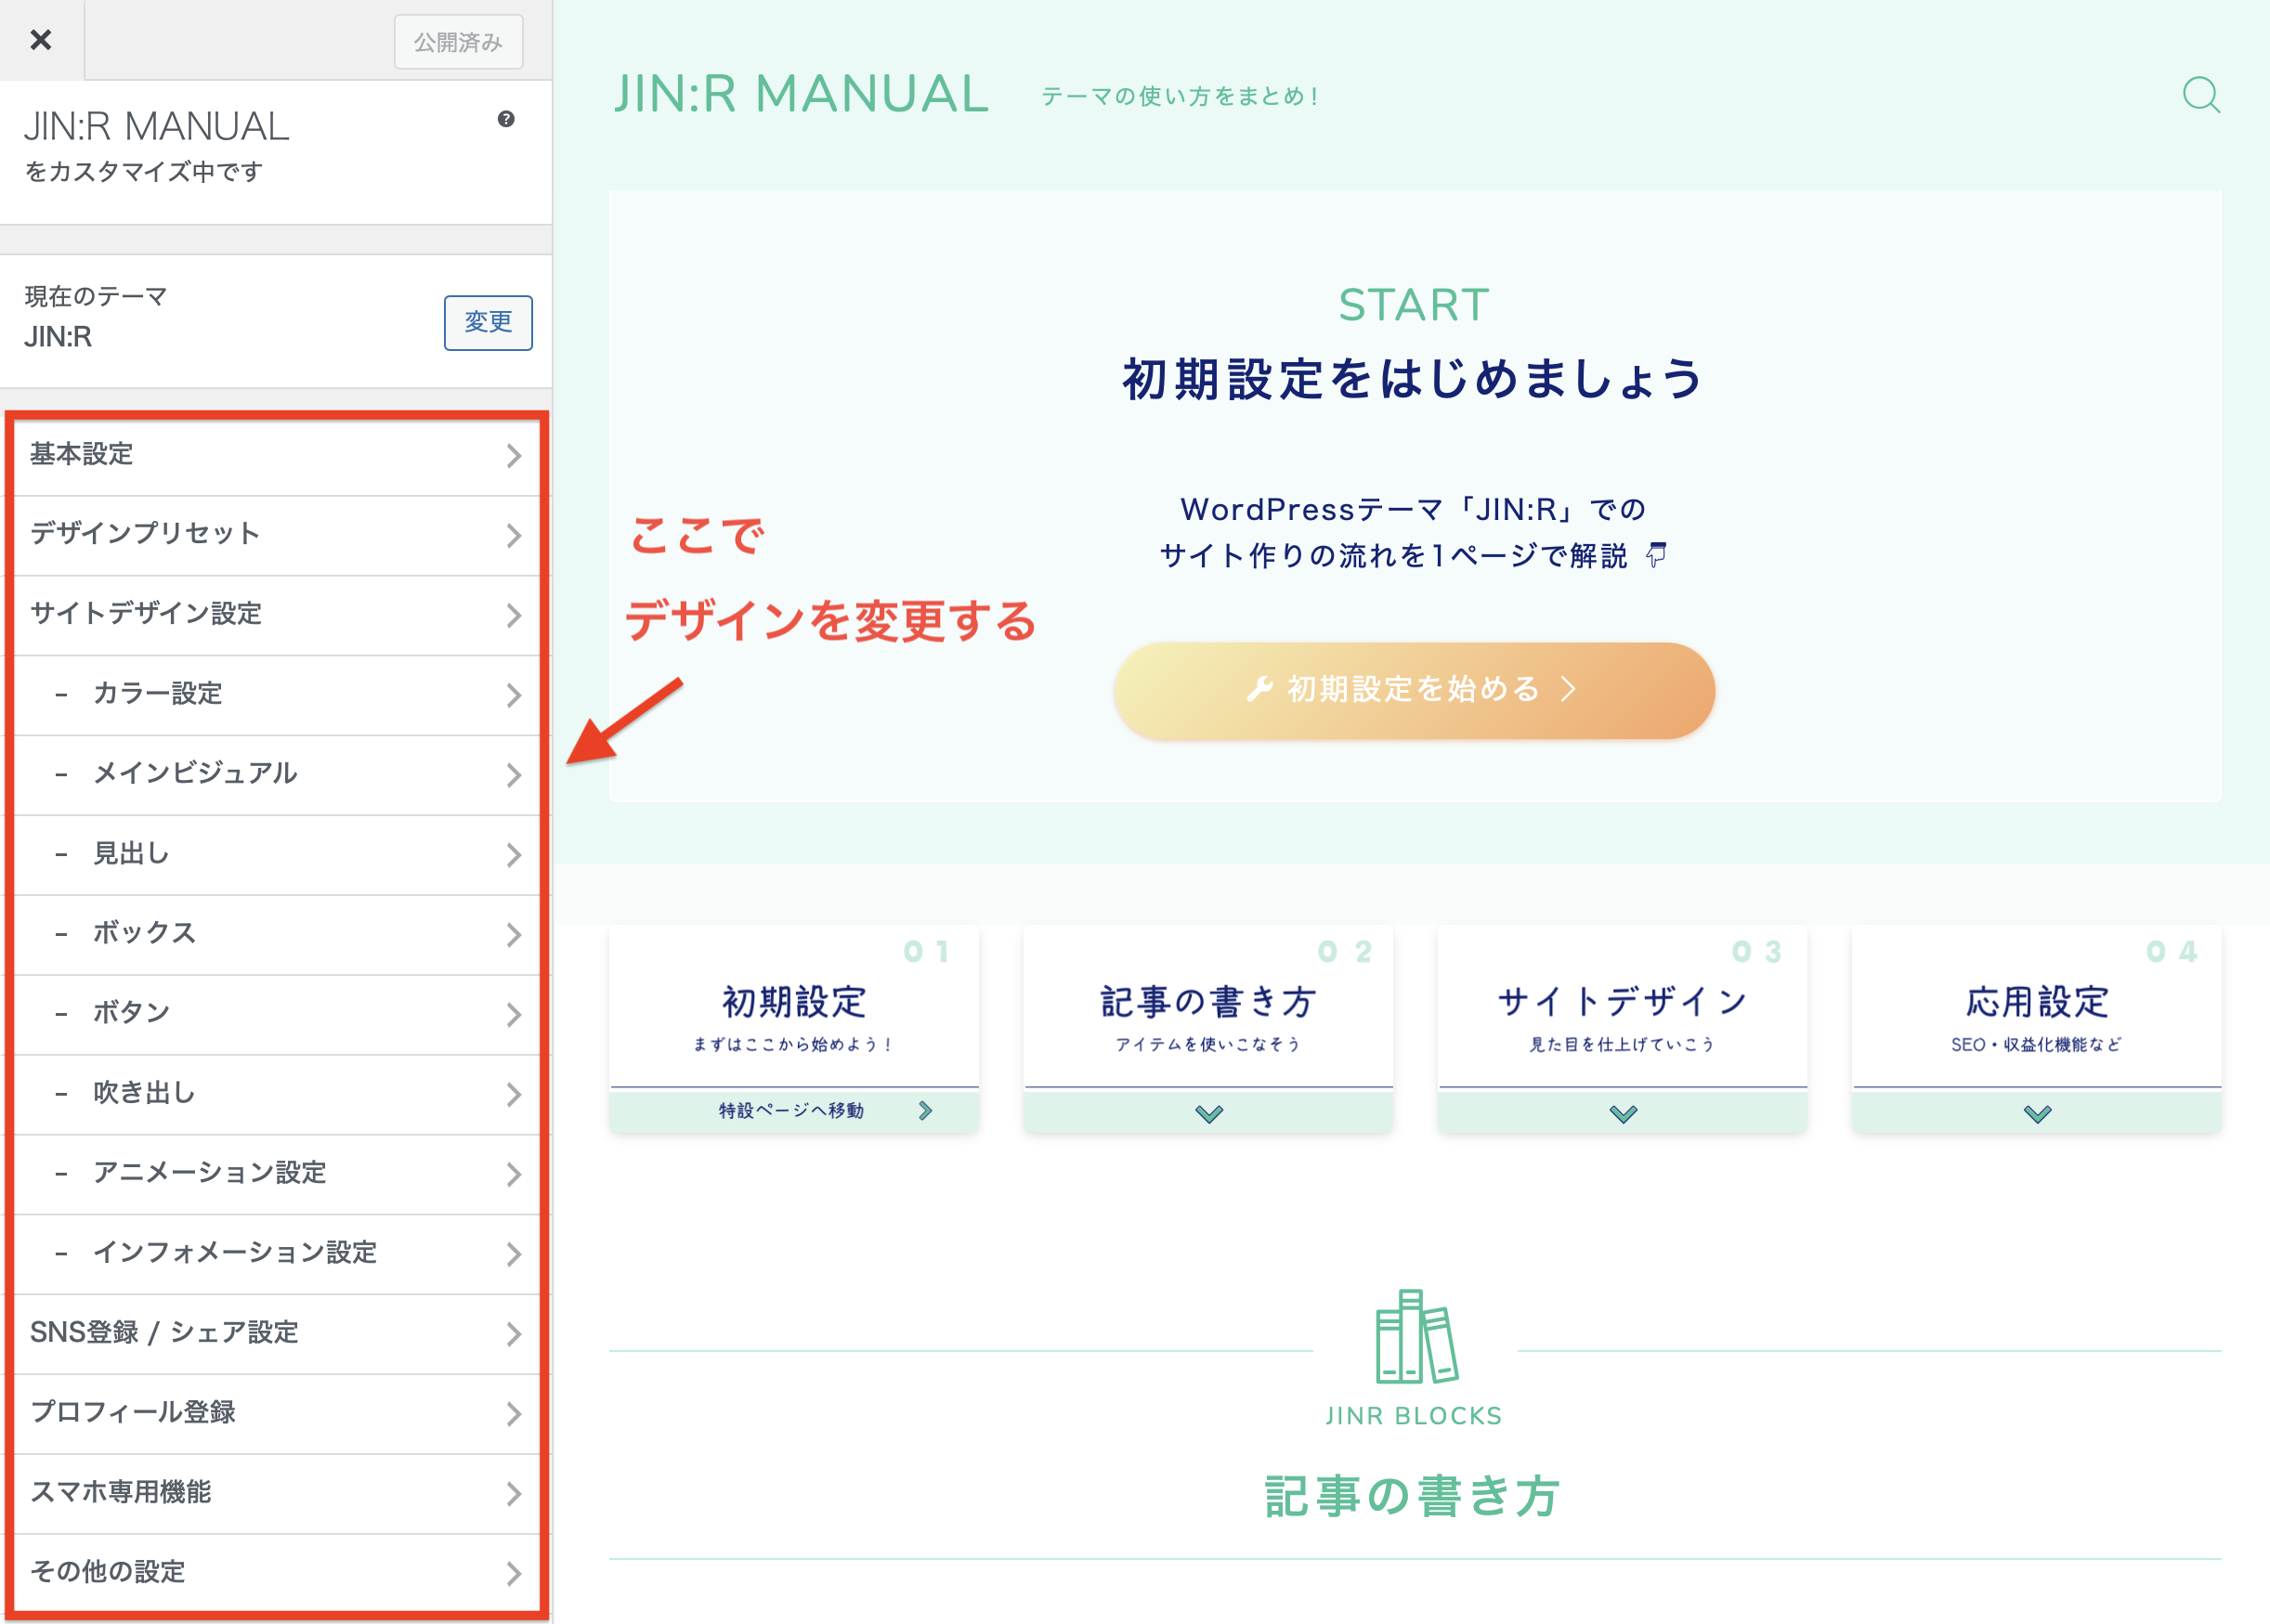Open the サイトデザイン設定 section
Screen dimensions: 2270x1624
(276, 615)
